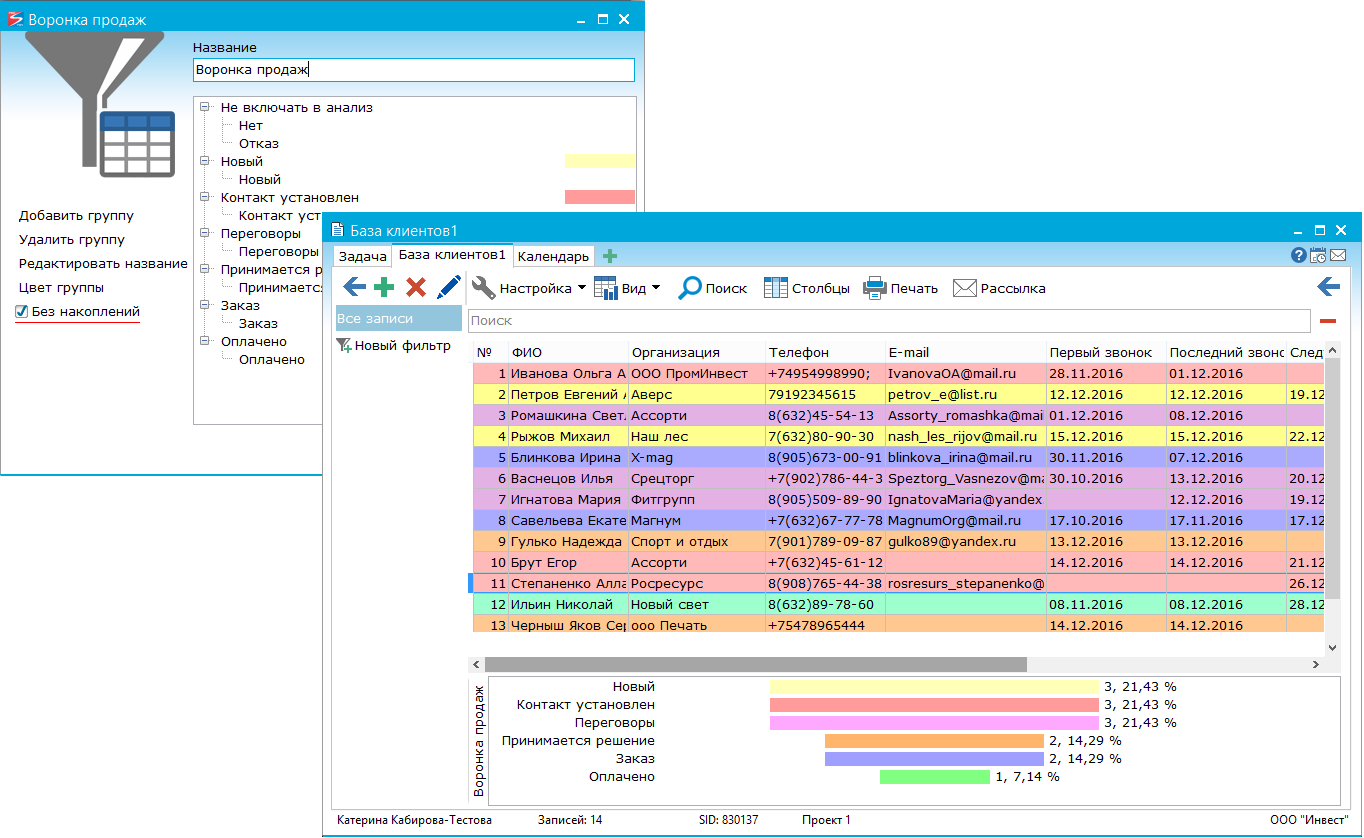This screenshot has height=838, width=1364.
Task: Open help question mark icon
Action: click(1299, 256)
